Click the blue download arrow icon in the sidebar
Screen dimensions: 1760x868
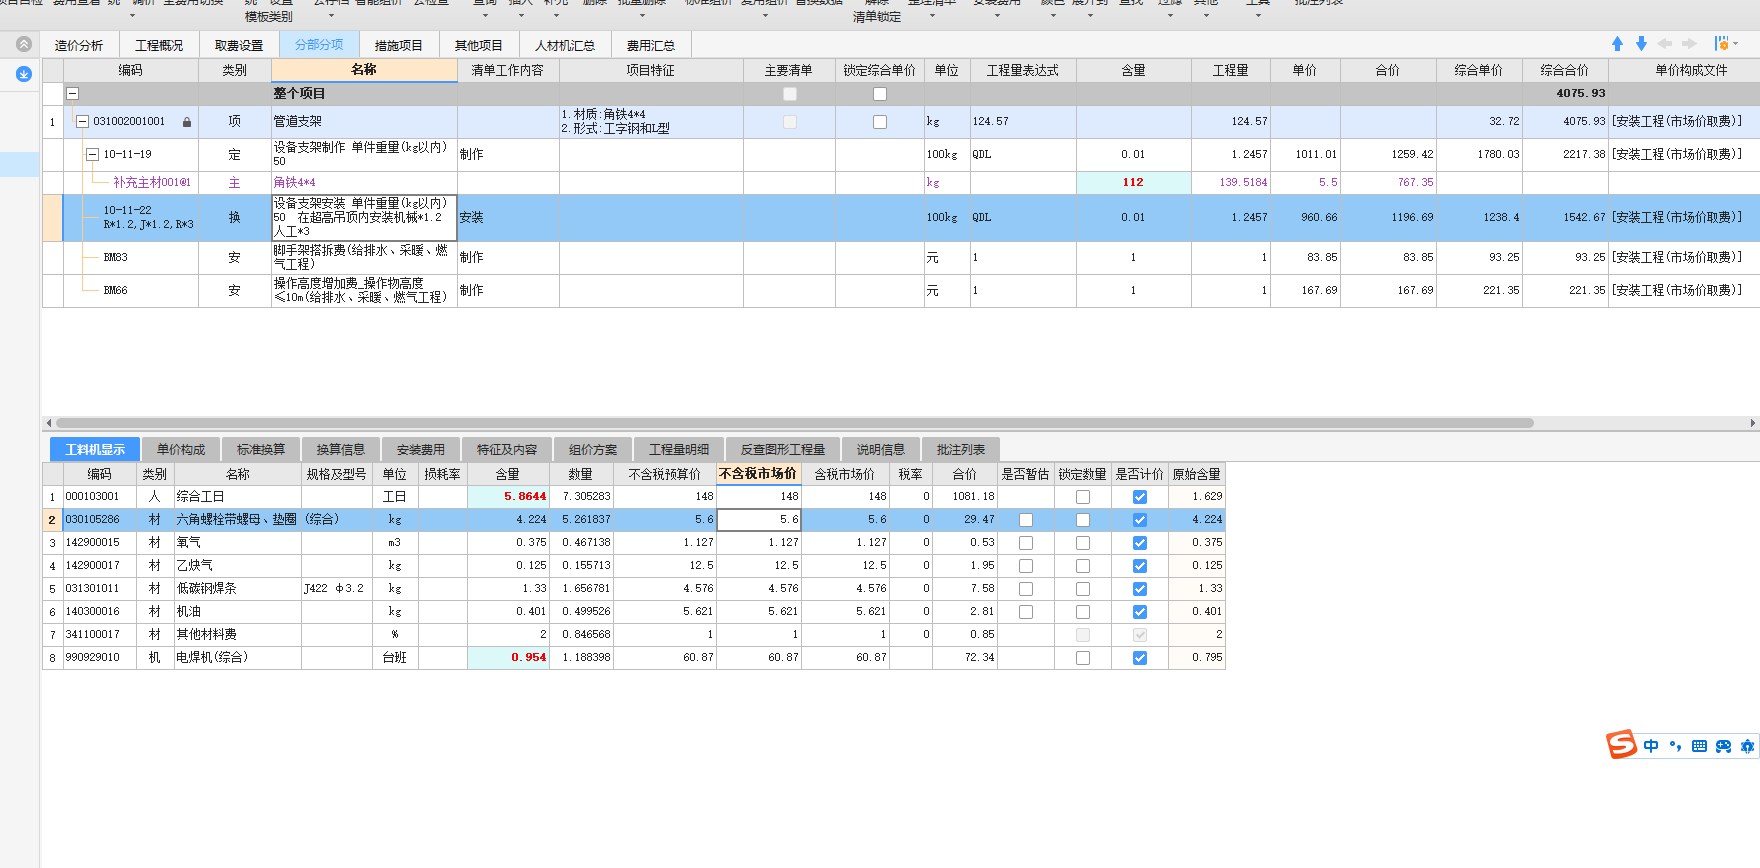tap(24, 74)
